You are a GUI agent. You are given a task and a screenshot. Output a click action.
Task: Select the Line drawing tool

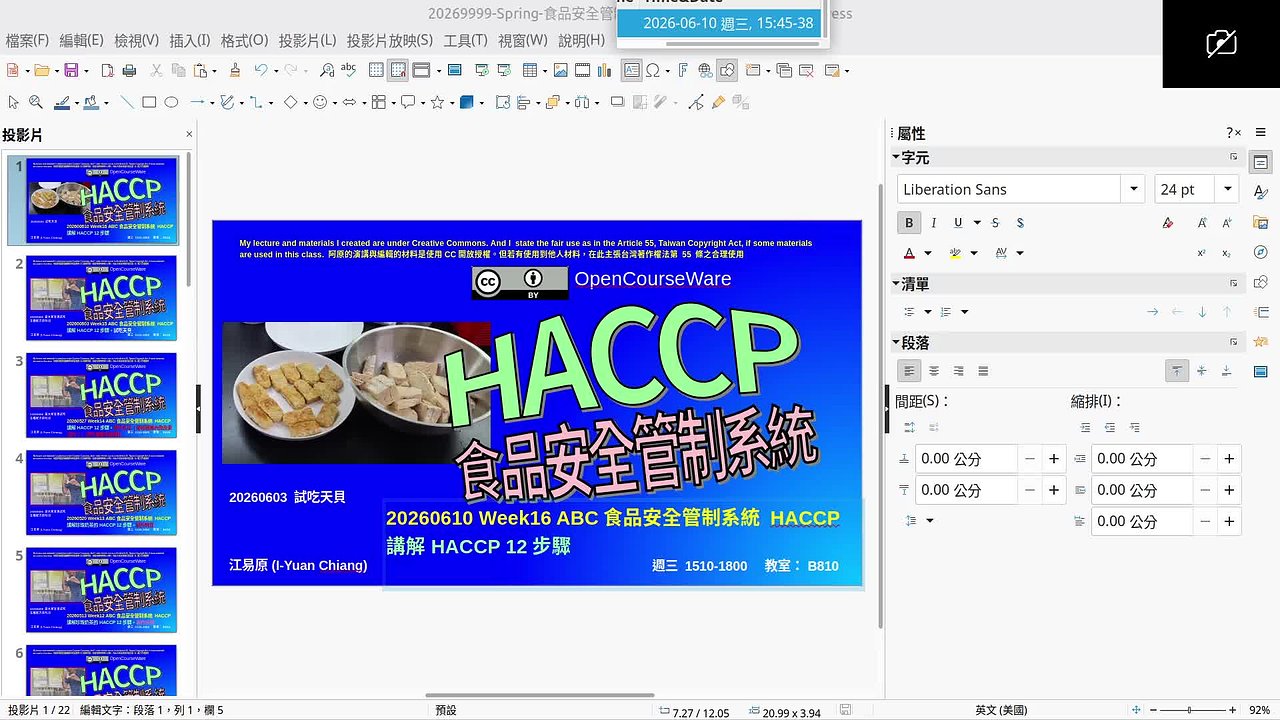pos(127,102)
